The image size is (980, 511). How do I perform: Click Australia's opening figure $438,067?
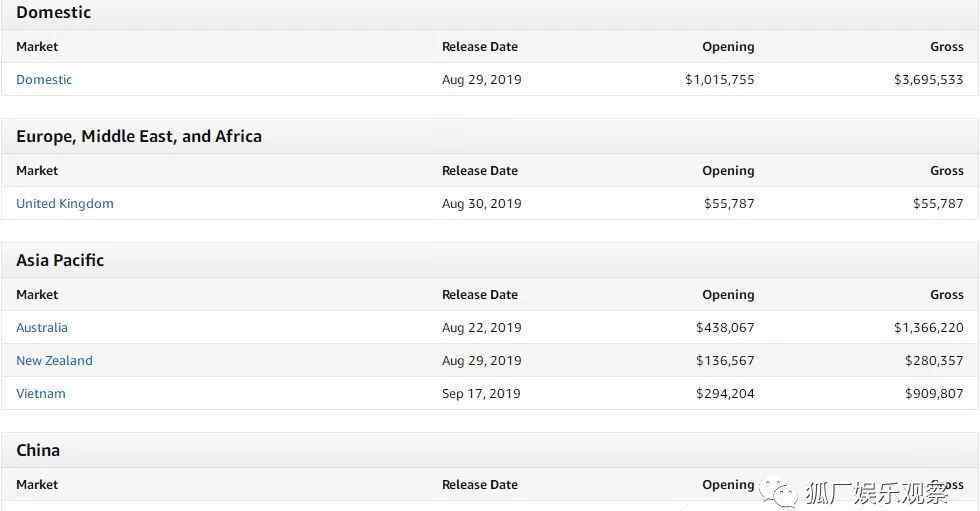725,328
